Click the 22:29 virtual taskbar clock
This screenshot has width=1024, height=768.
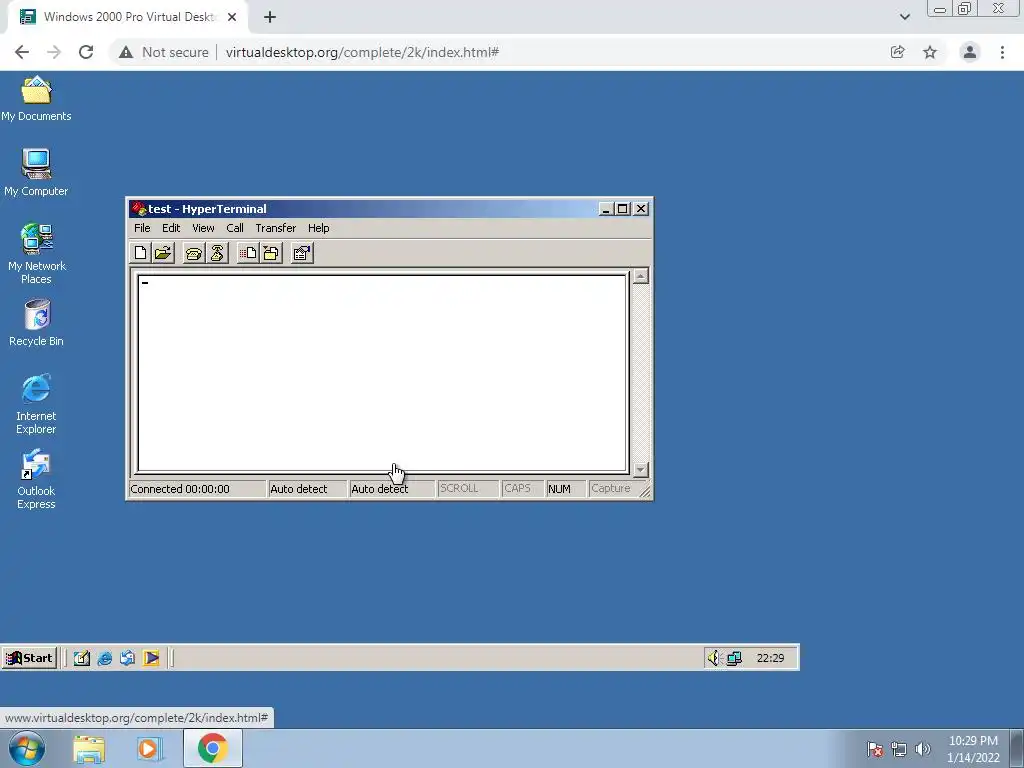771,658
